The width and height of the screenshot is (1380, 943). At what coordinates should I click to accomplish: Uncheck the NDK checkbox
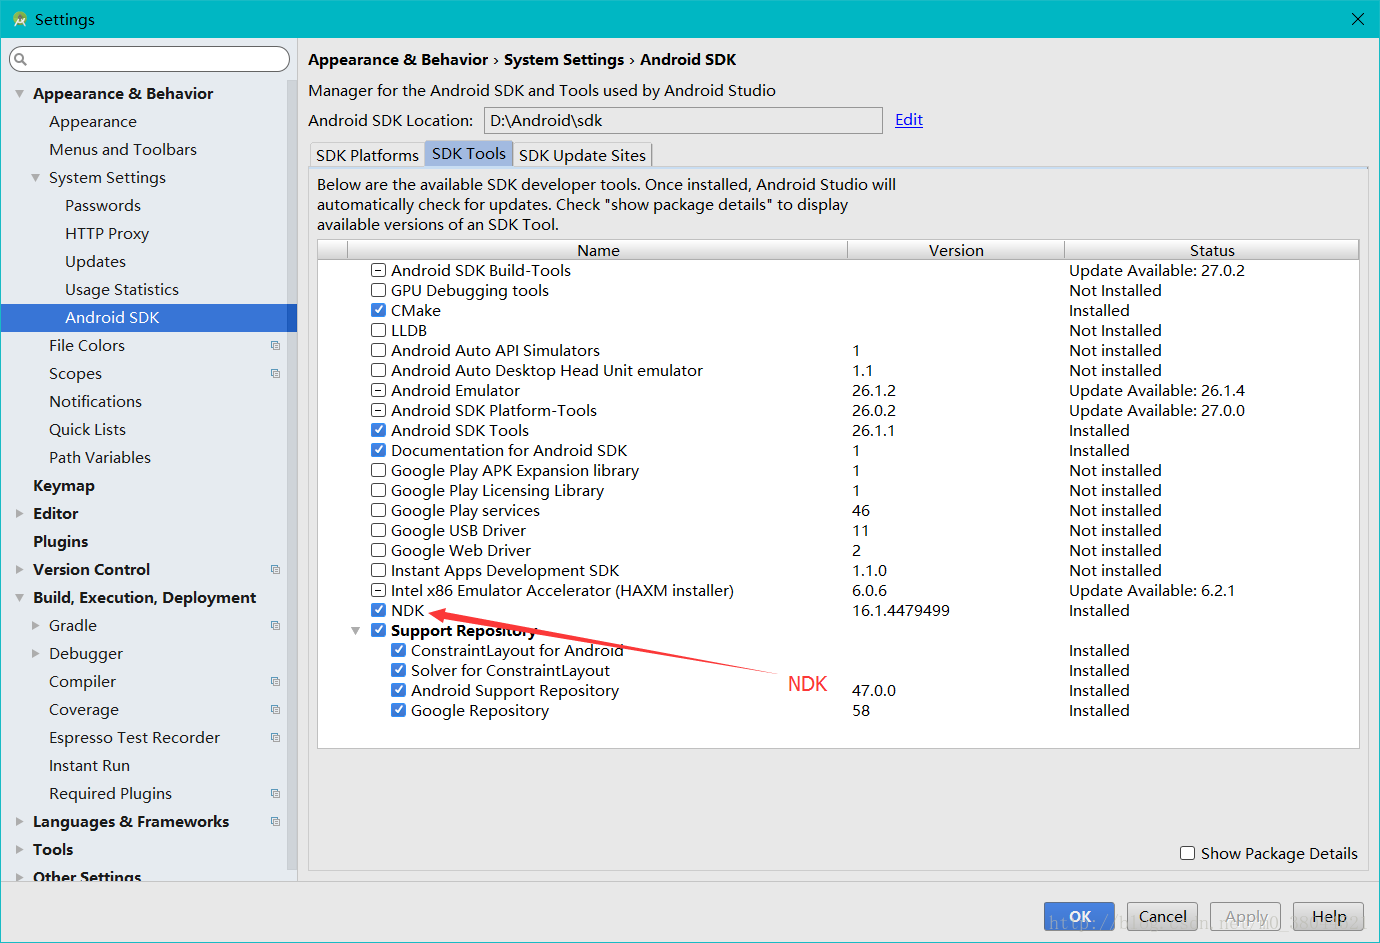(x=378, y=610)
